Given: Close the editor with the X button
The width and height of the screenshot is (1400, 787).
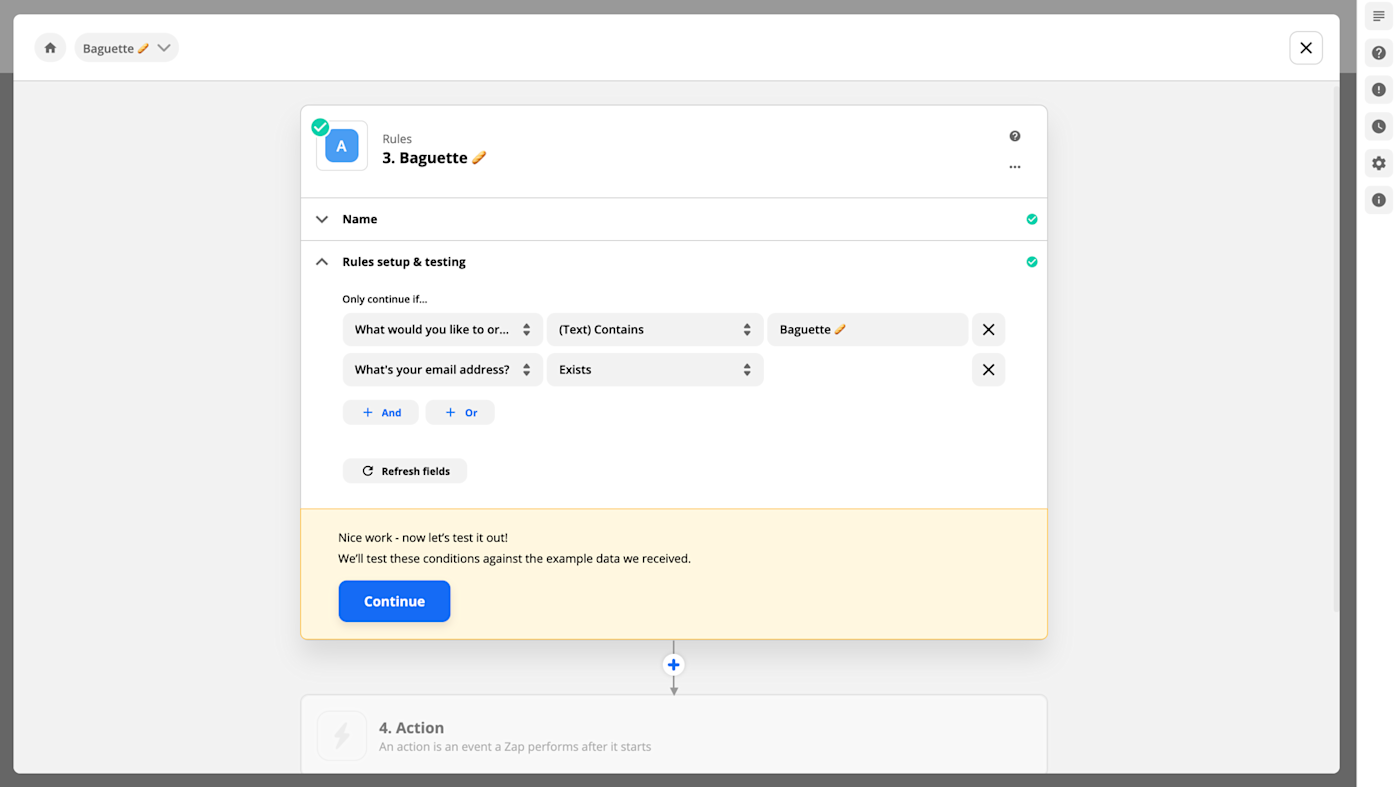Looking at the screenshot, I should [x=1306, y=48].
